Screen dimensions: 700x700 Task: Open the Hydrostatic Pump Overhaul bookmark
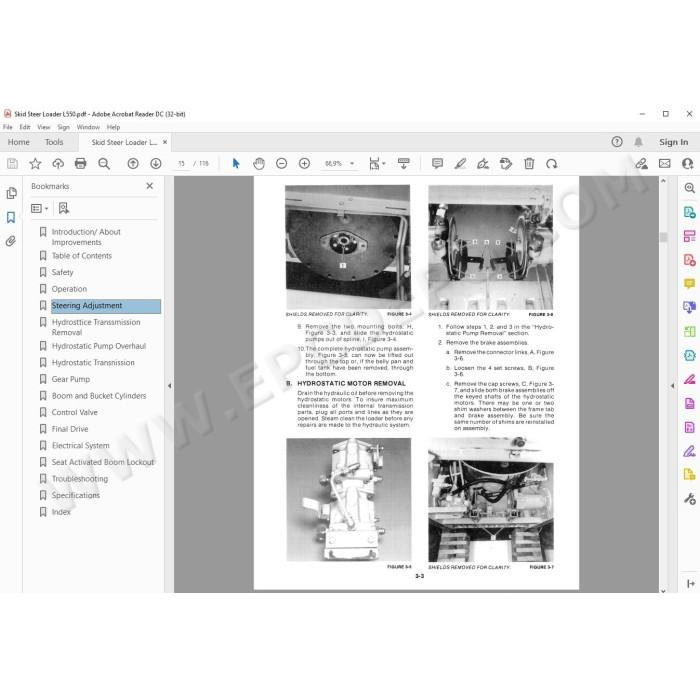99,346
